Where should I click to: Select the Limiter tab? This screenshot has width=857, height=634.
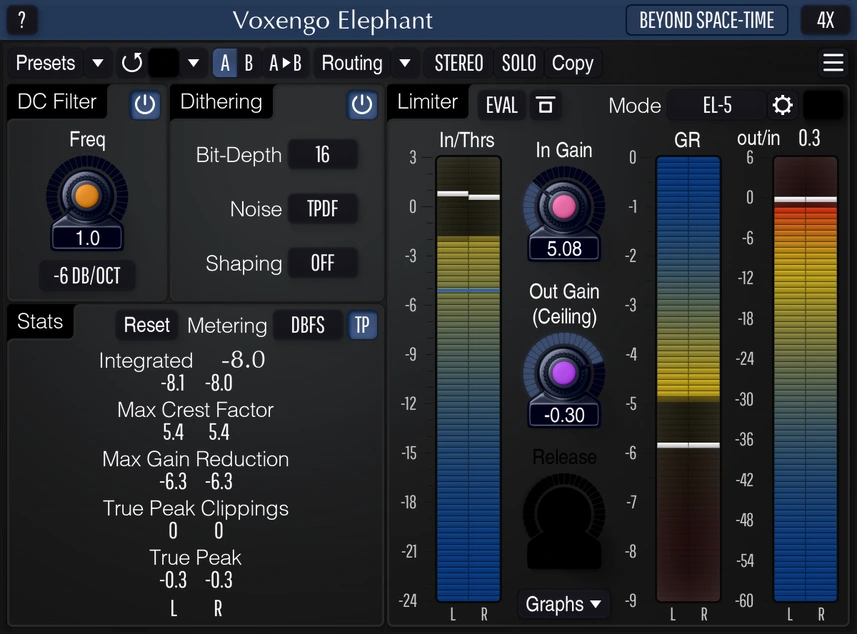(427, 101)
